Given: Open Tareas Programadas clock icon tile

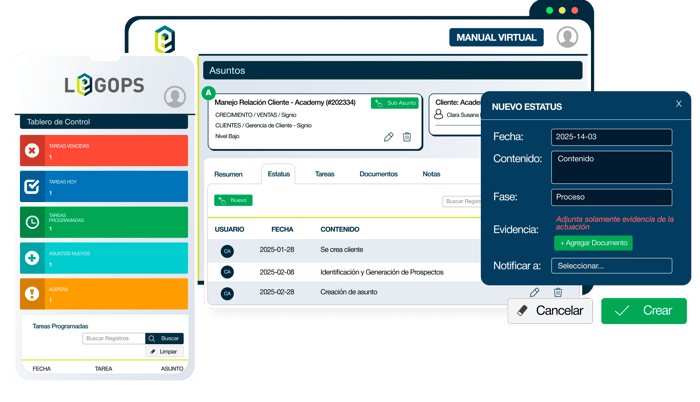Looking at the screenshot, I should pyautogui.click(x=32, y=222).
